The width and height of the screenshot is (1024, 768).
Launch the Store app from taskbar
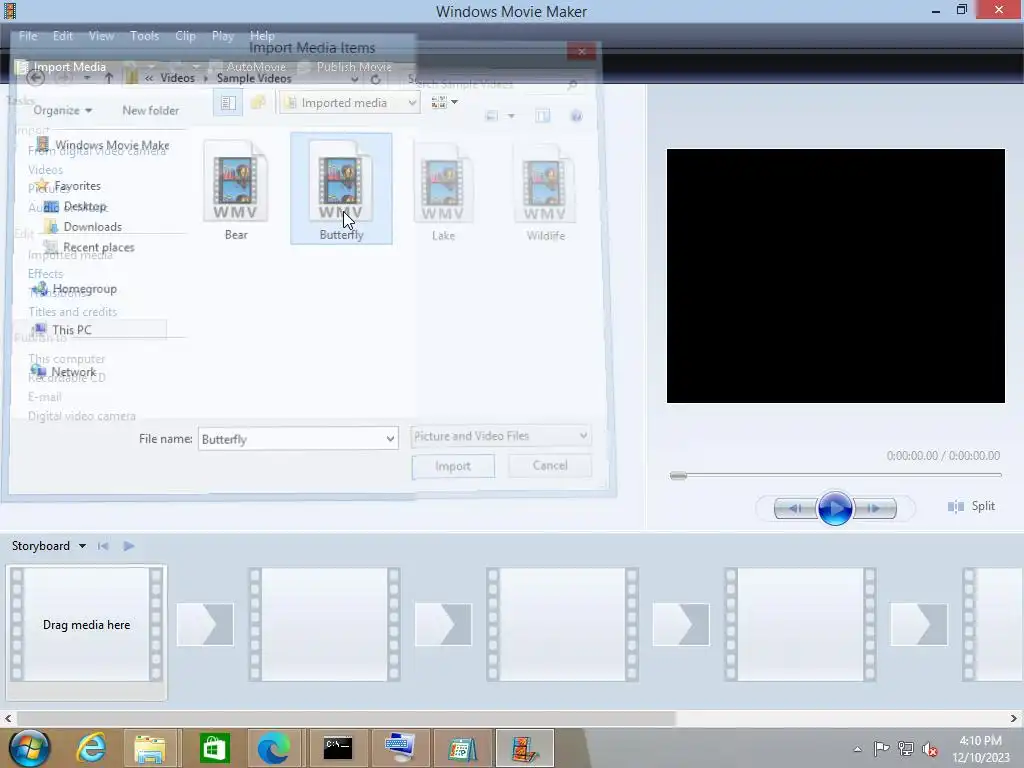point(214,748)
